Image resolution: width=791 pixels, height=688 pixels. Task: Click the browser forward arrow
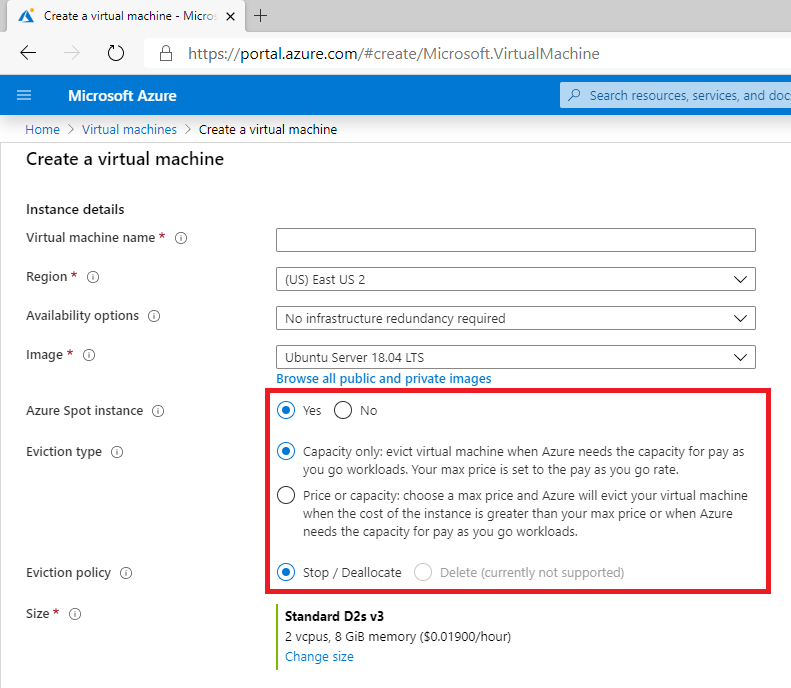point(72,52)
